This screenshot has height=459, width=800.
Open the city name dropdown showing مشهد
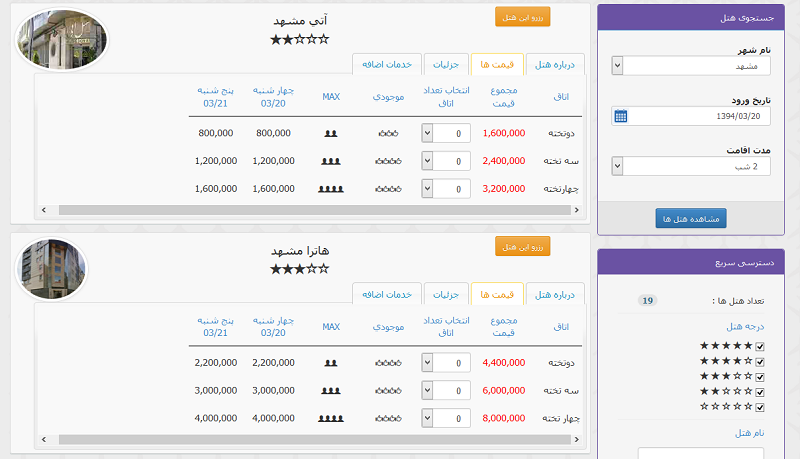pos(691,66)
